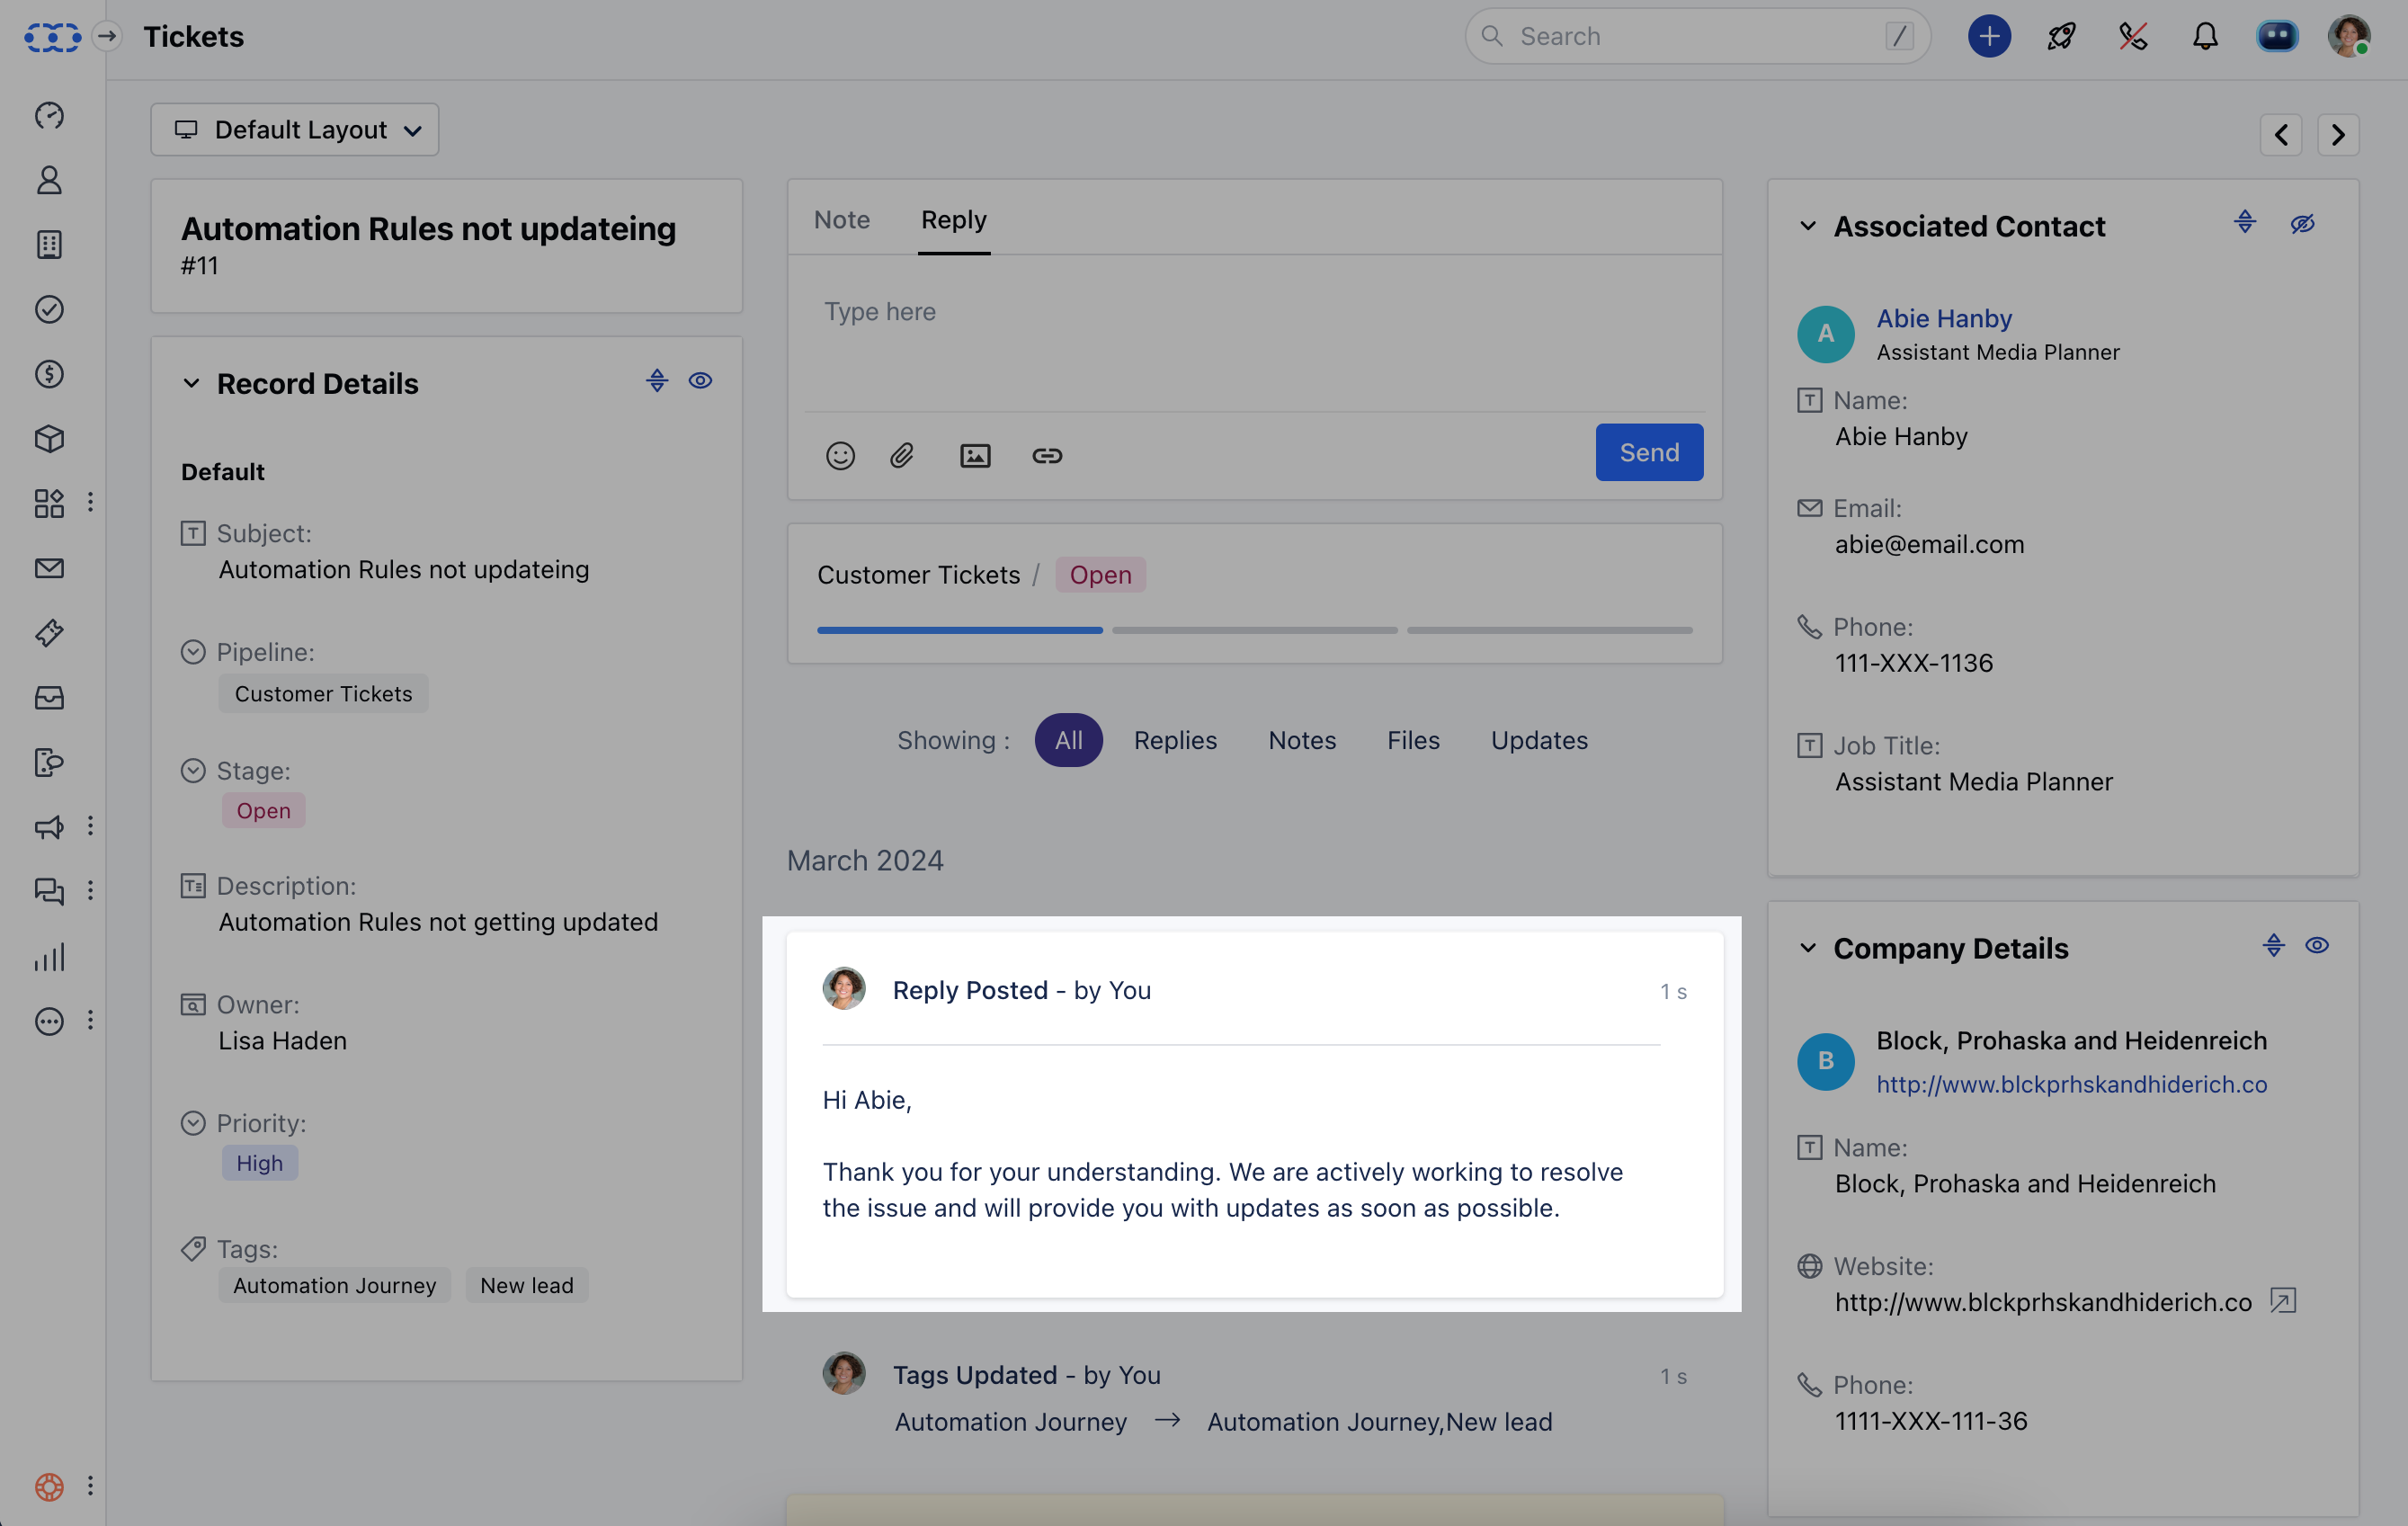Go to the previous ticket
Image resolution: width=2408 pixels, height=1526 pixels.
click(2281, 134)
